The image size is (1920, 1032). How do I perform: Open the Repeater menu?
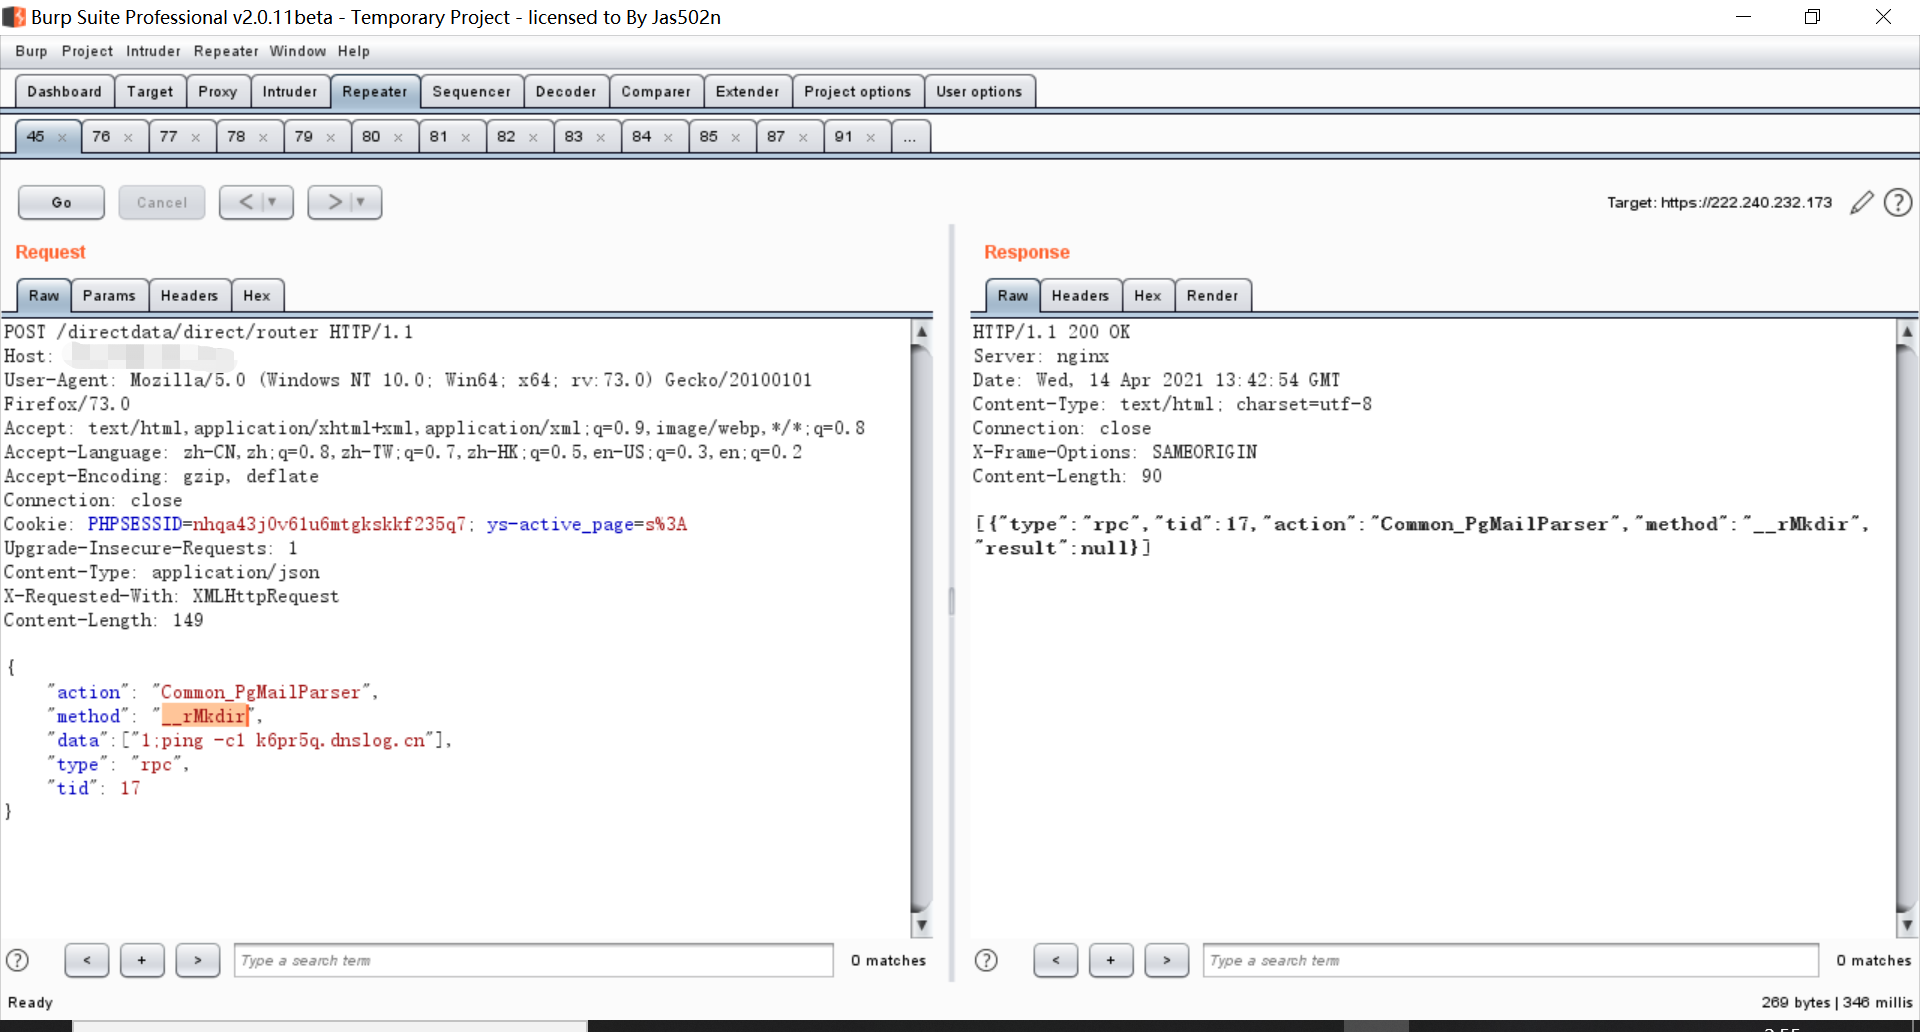[226, 51]
